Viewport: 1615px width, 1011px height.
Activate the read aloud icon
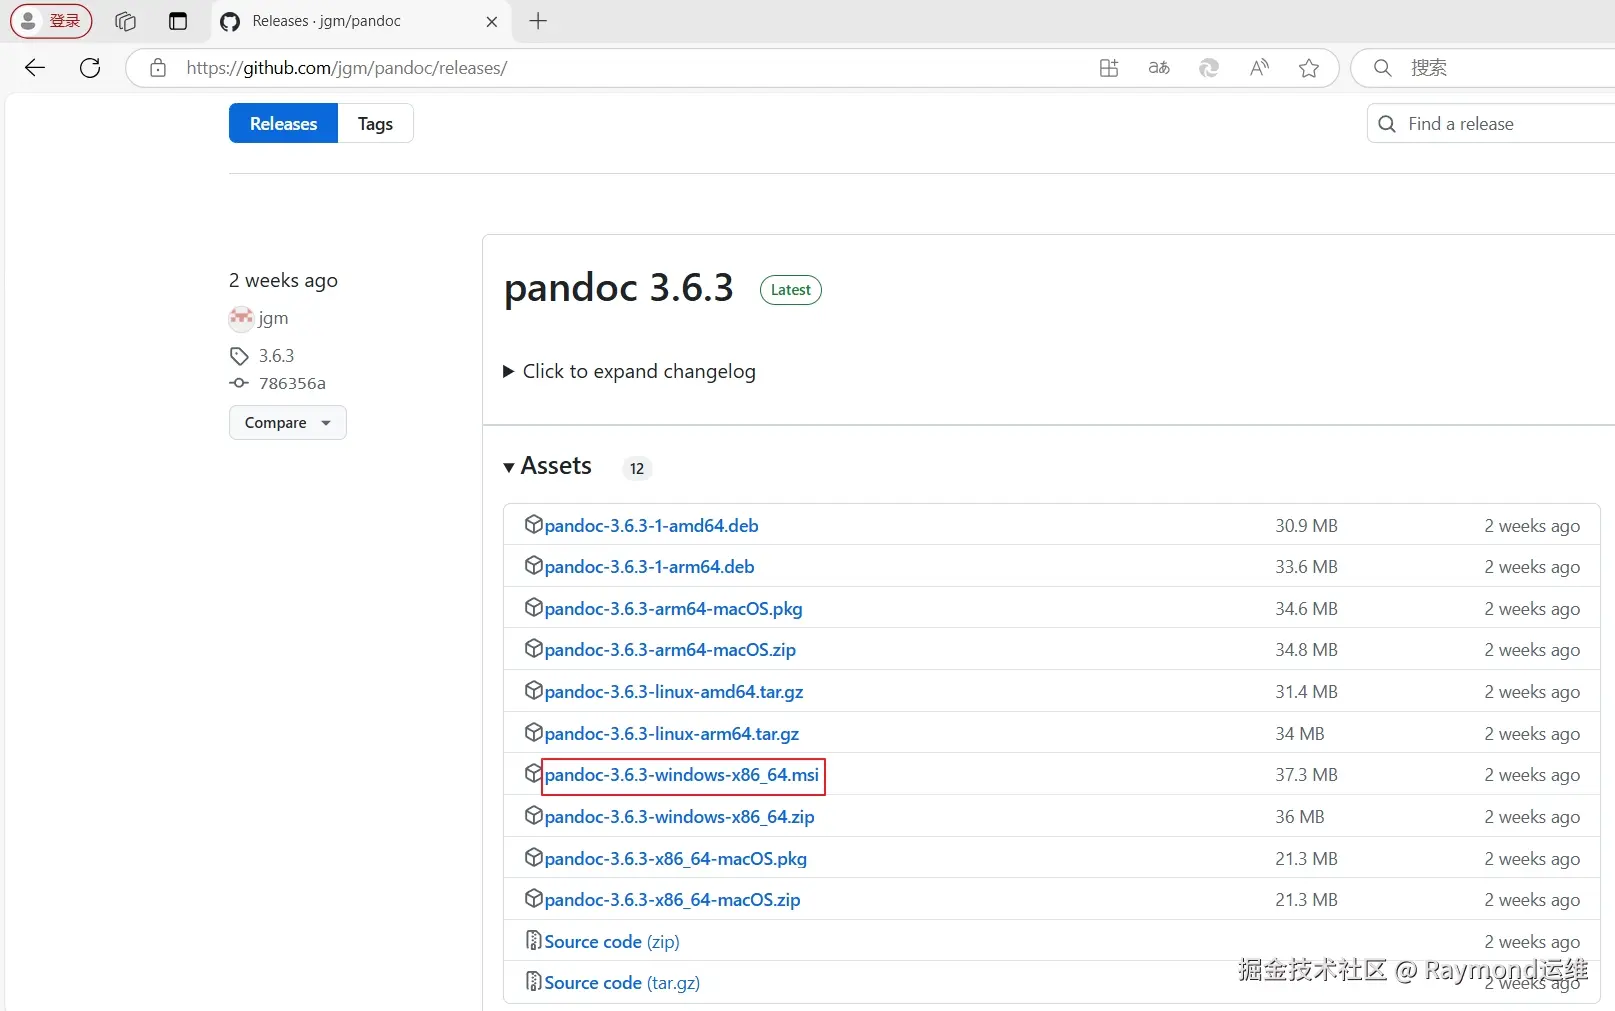click(1259, 68)
